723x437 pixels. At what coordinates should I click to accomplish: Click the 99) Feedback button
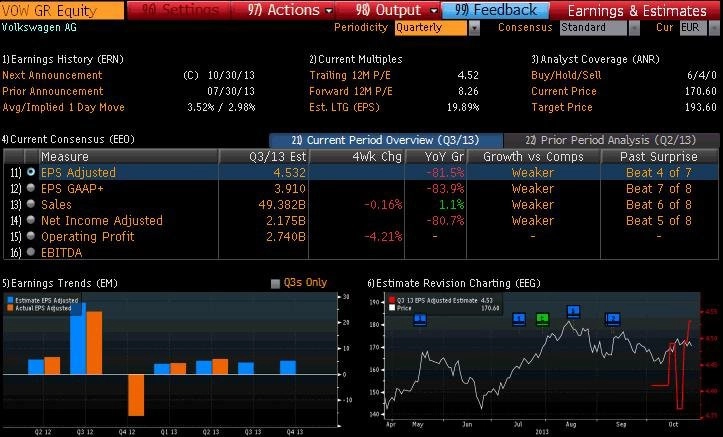pyautogui.click(x=495, y=10)
